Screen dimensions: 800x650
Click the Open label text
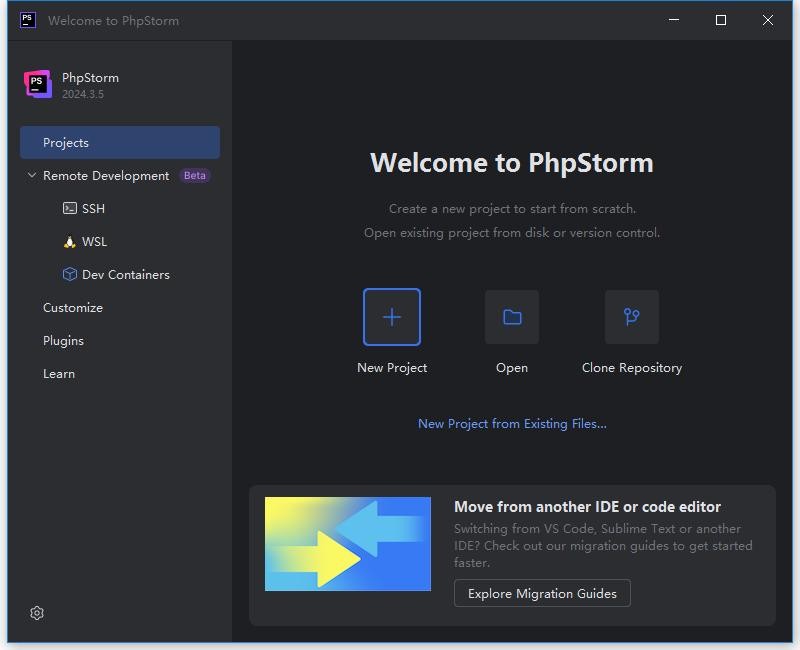point(512,368)
